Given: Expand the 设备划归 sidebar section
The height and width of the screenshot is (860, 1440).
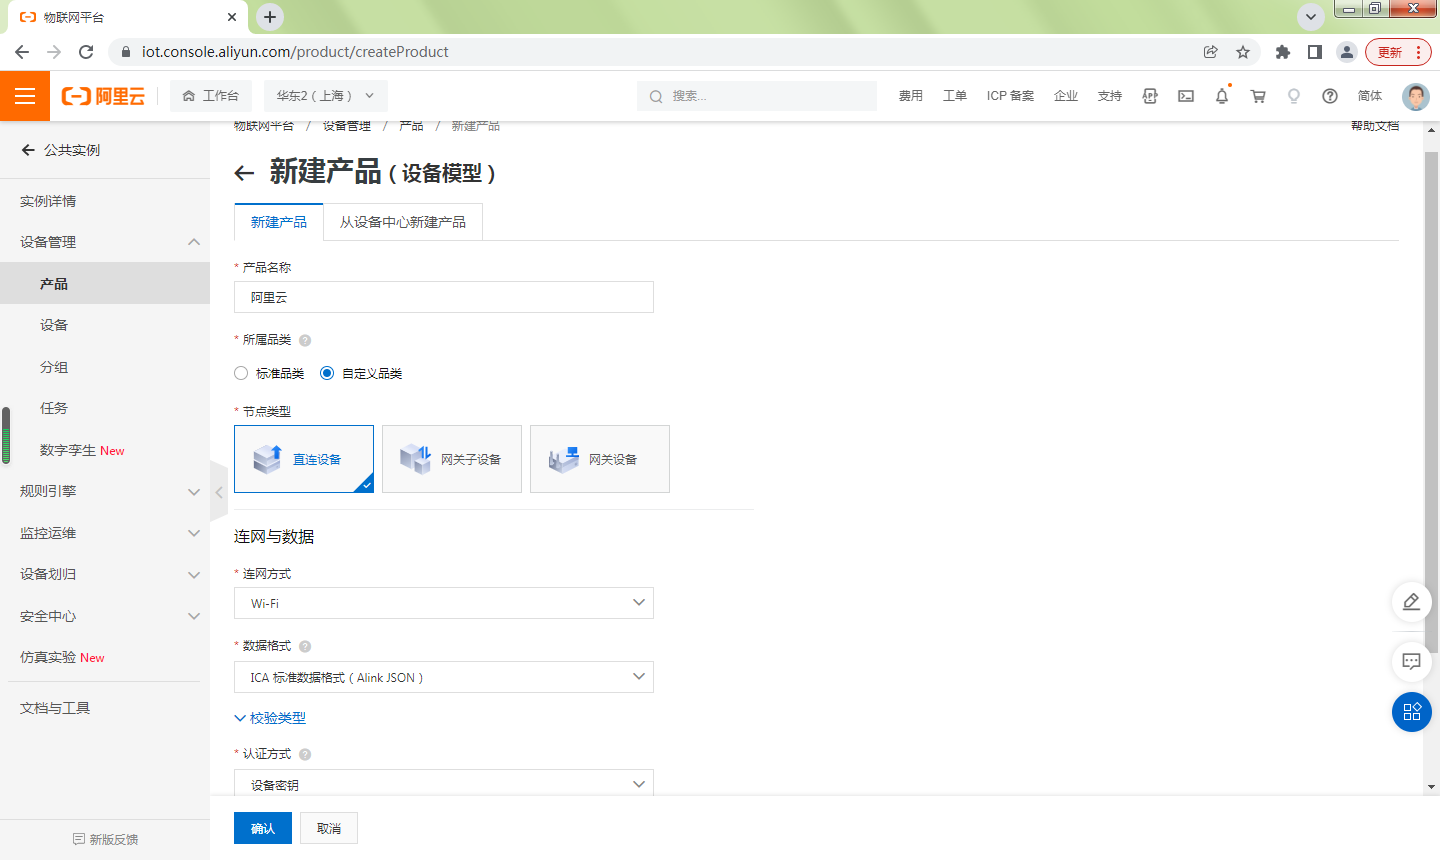Looking at the screenshot, I should 194,574.
